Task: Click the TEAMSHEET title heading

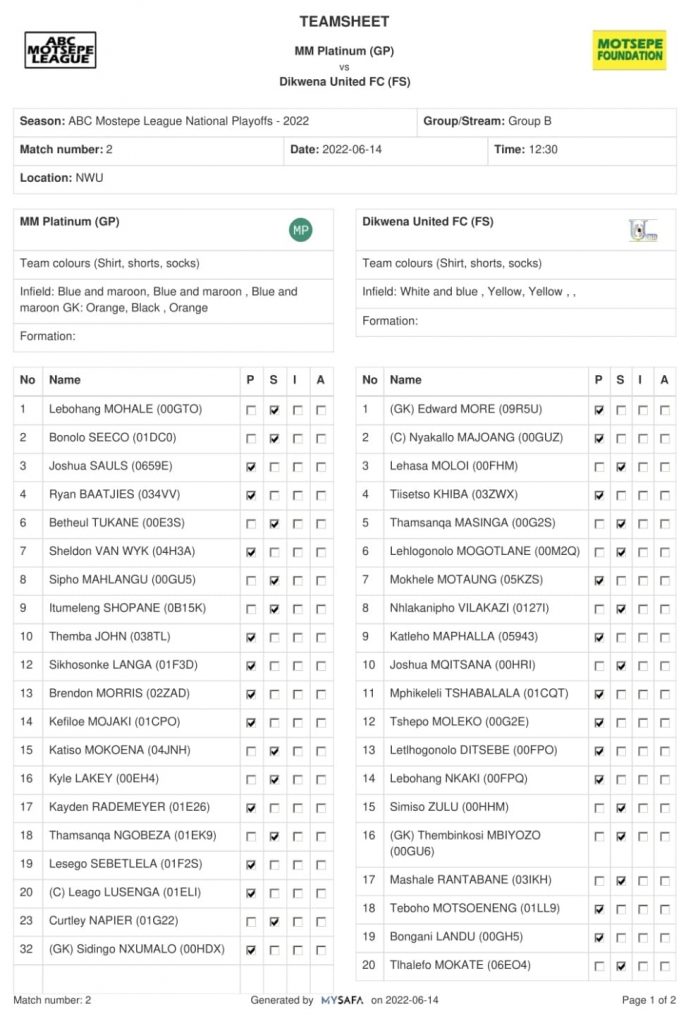Action: point(344,21)
